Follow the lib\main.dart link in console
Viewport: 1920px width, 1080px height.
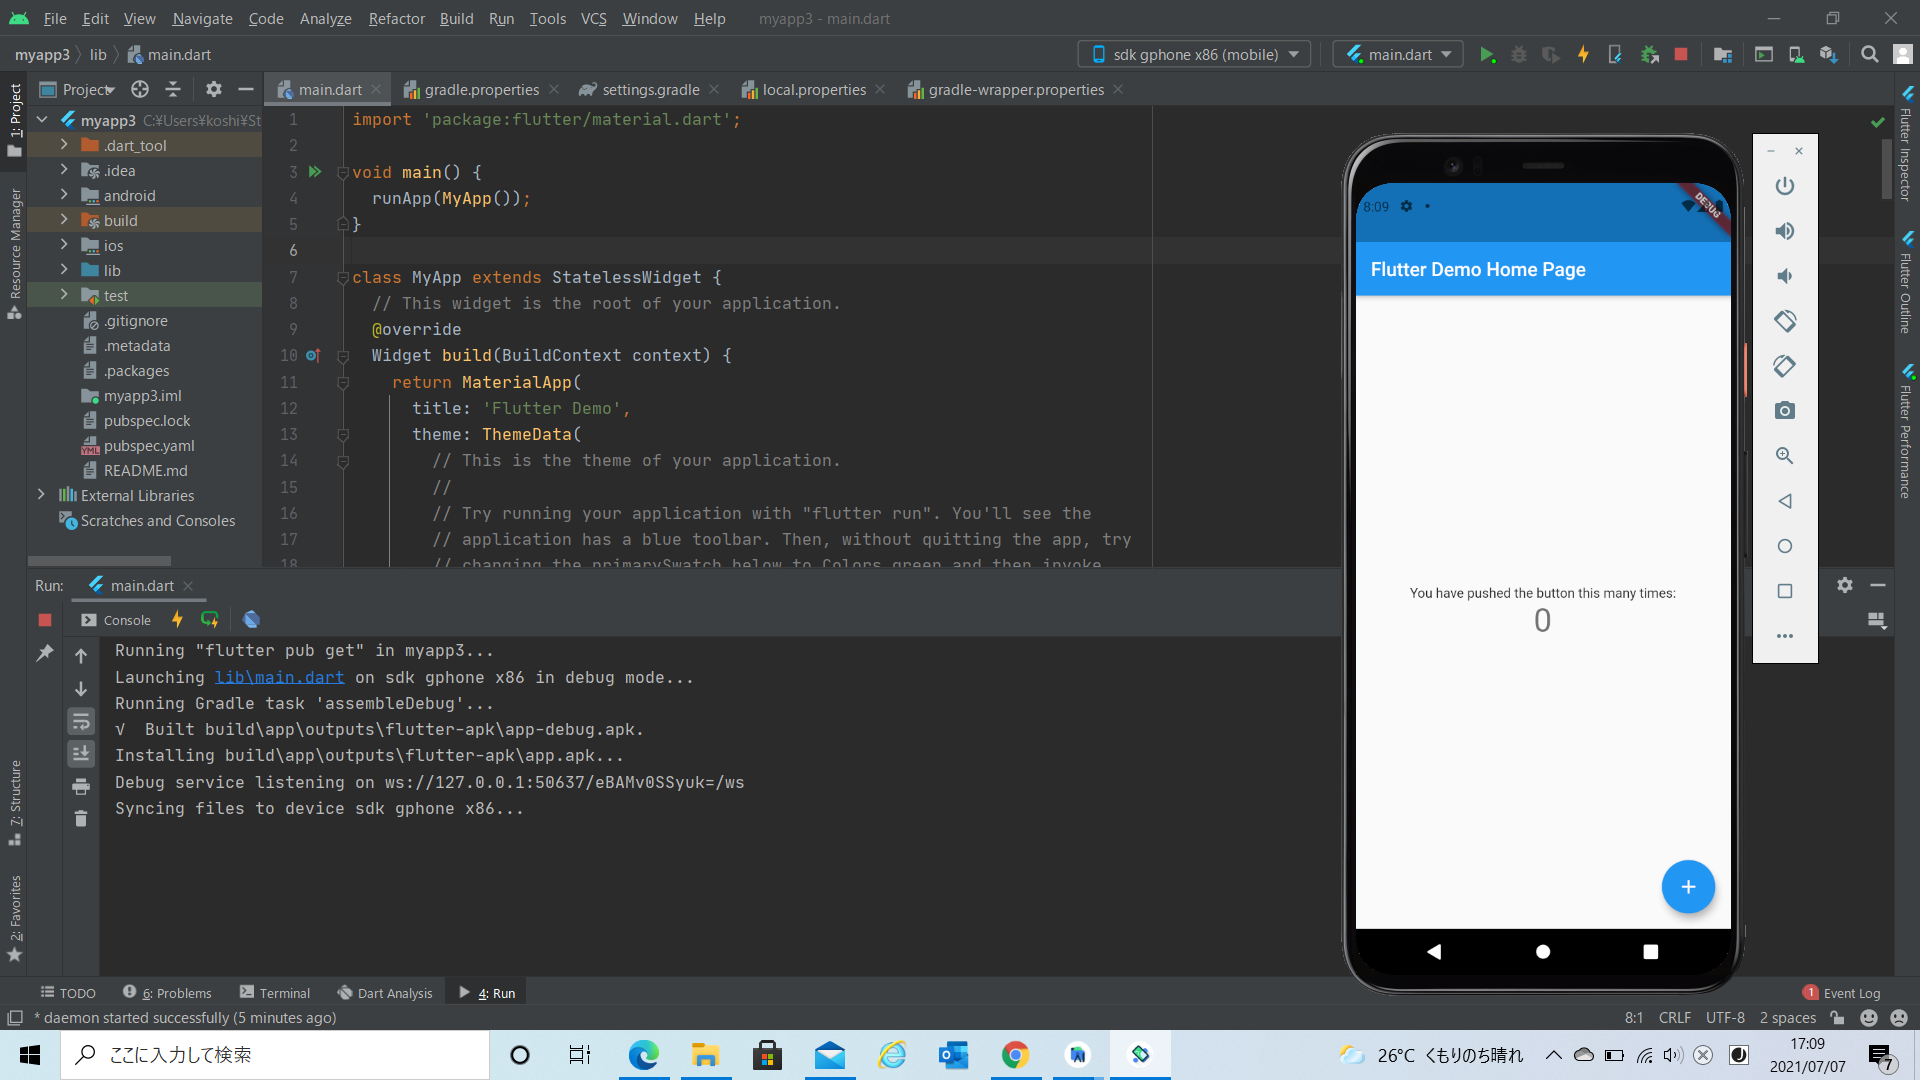point(279,677)
